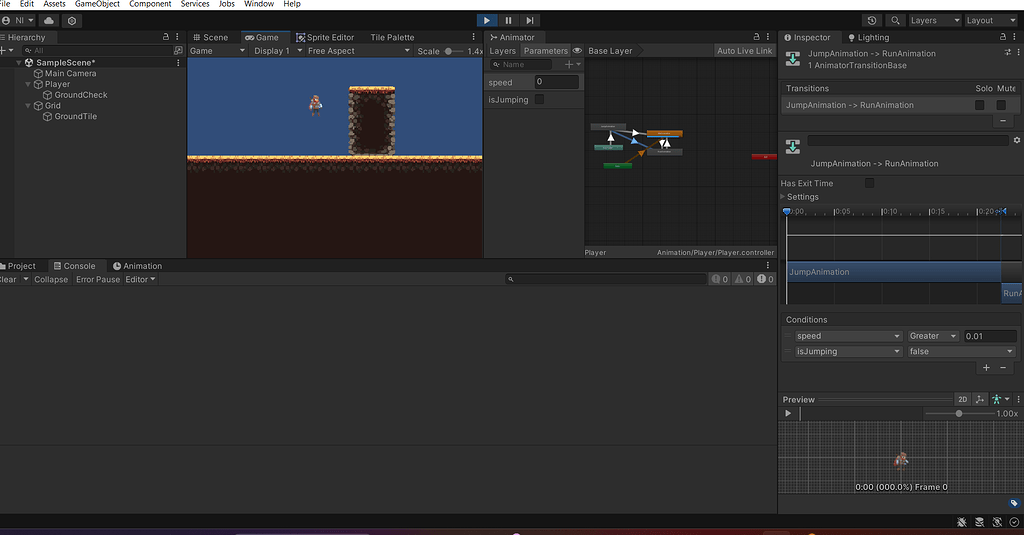
Task: Add a new condition with plus button
Action: point(986,368)
